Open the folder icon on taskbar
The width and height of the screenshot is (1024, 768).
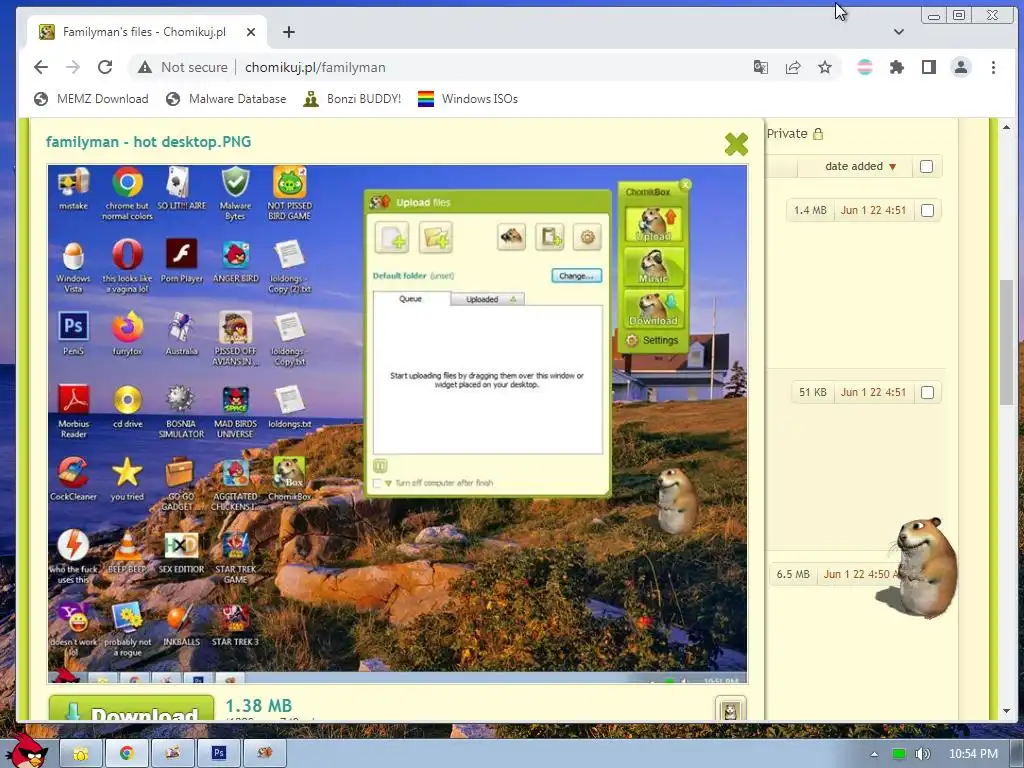[x=81, y=754]
